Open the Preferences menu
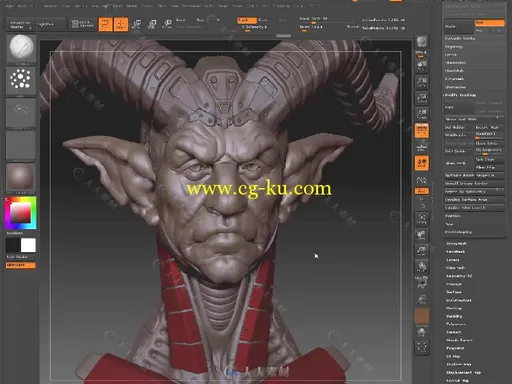 point(191,6)
